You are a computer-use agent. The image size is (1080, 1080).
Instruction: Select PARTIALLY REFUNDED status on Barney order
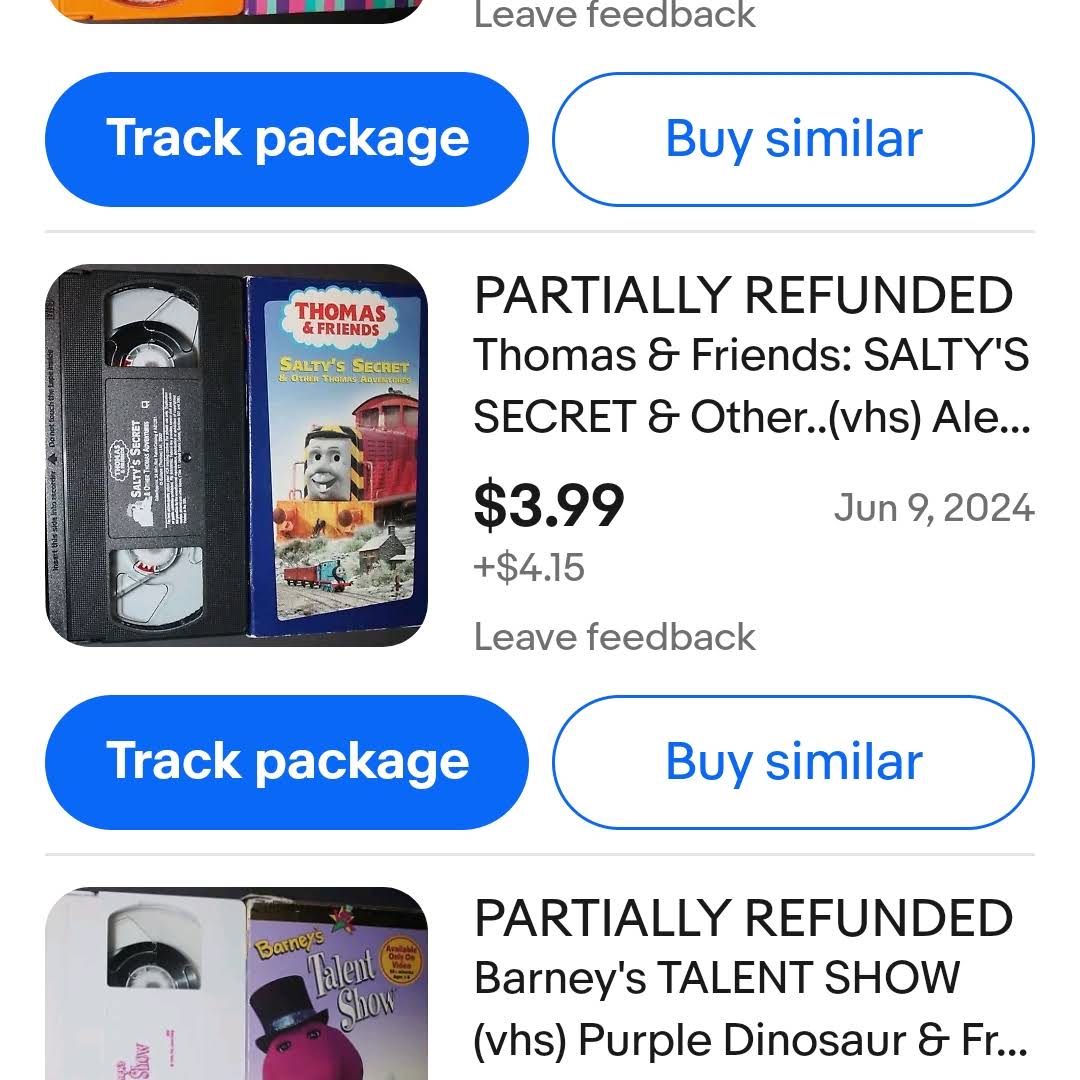pyautogui.click(x=743, y=918)
